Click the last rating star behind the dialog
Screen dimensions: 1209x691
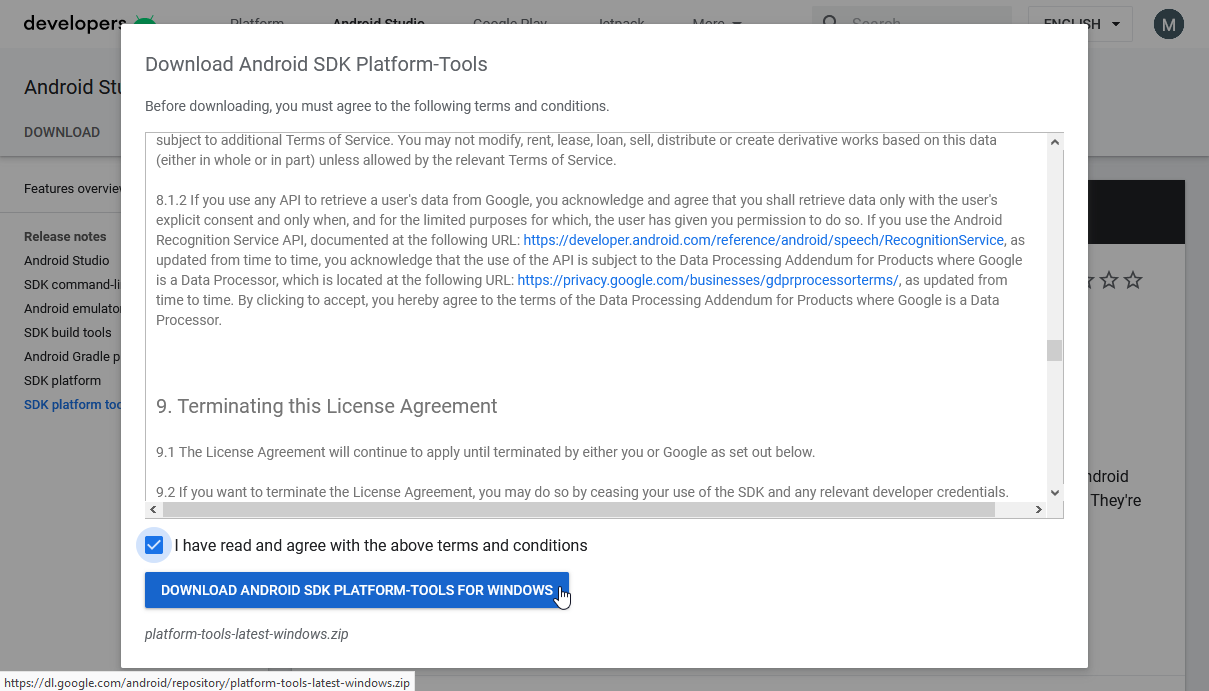click(x=1133, y=281)
